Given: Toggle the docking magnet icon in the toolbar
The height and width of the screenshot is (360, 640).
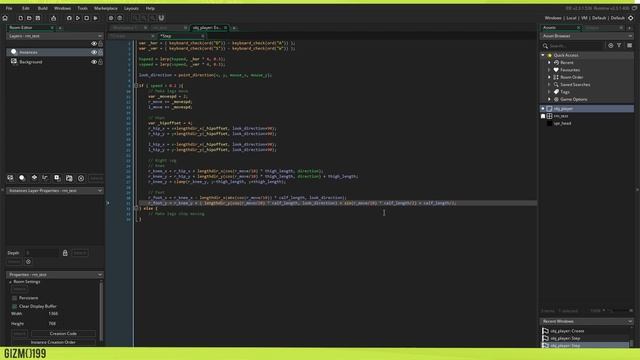Looking at the screenshot, I should click(161, 18).
